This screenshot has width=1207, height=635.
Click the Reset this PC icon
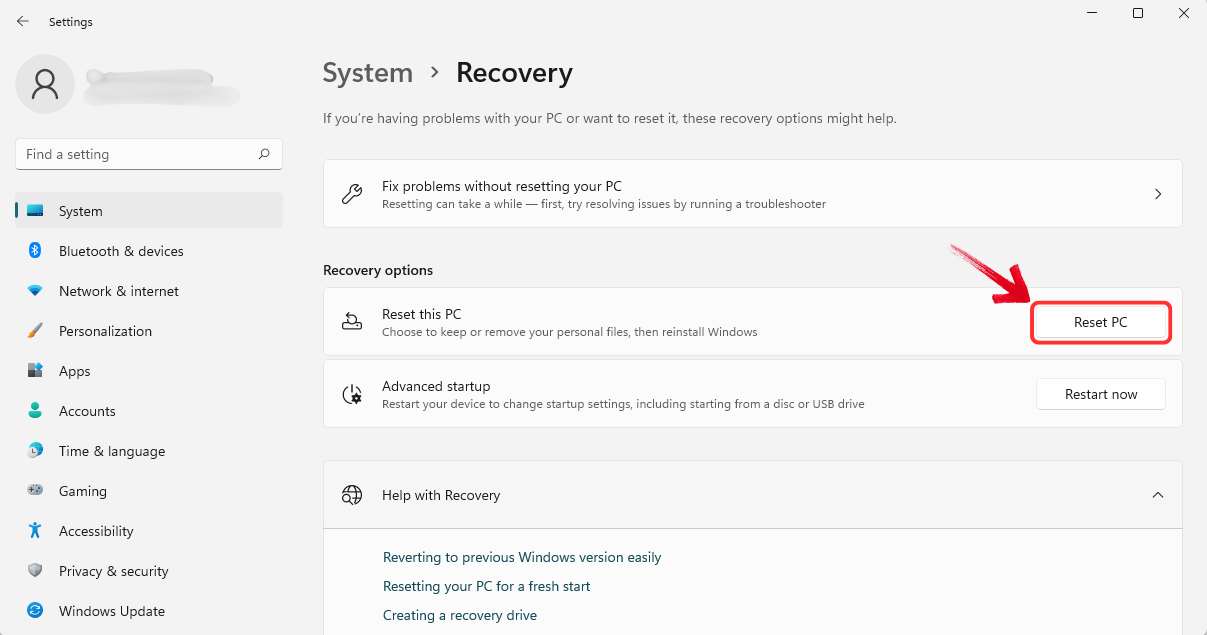[x=352, y=322]
